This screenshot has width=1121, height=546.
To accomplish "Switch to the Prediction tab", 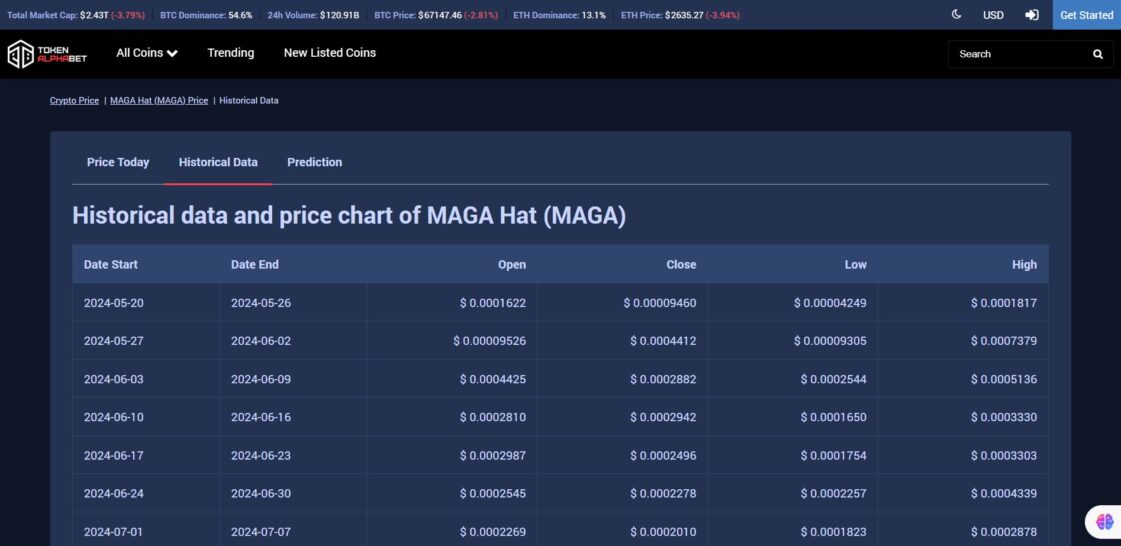I will coord(315,162).
